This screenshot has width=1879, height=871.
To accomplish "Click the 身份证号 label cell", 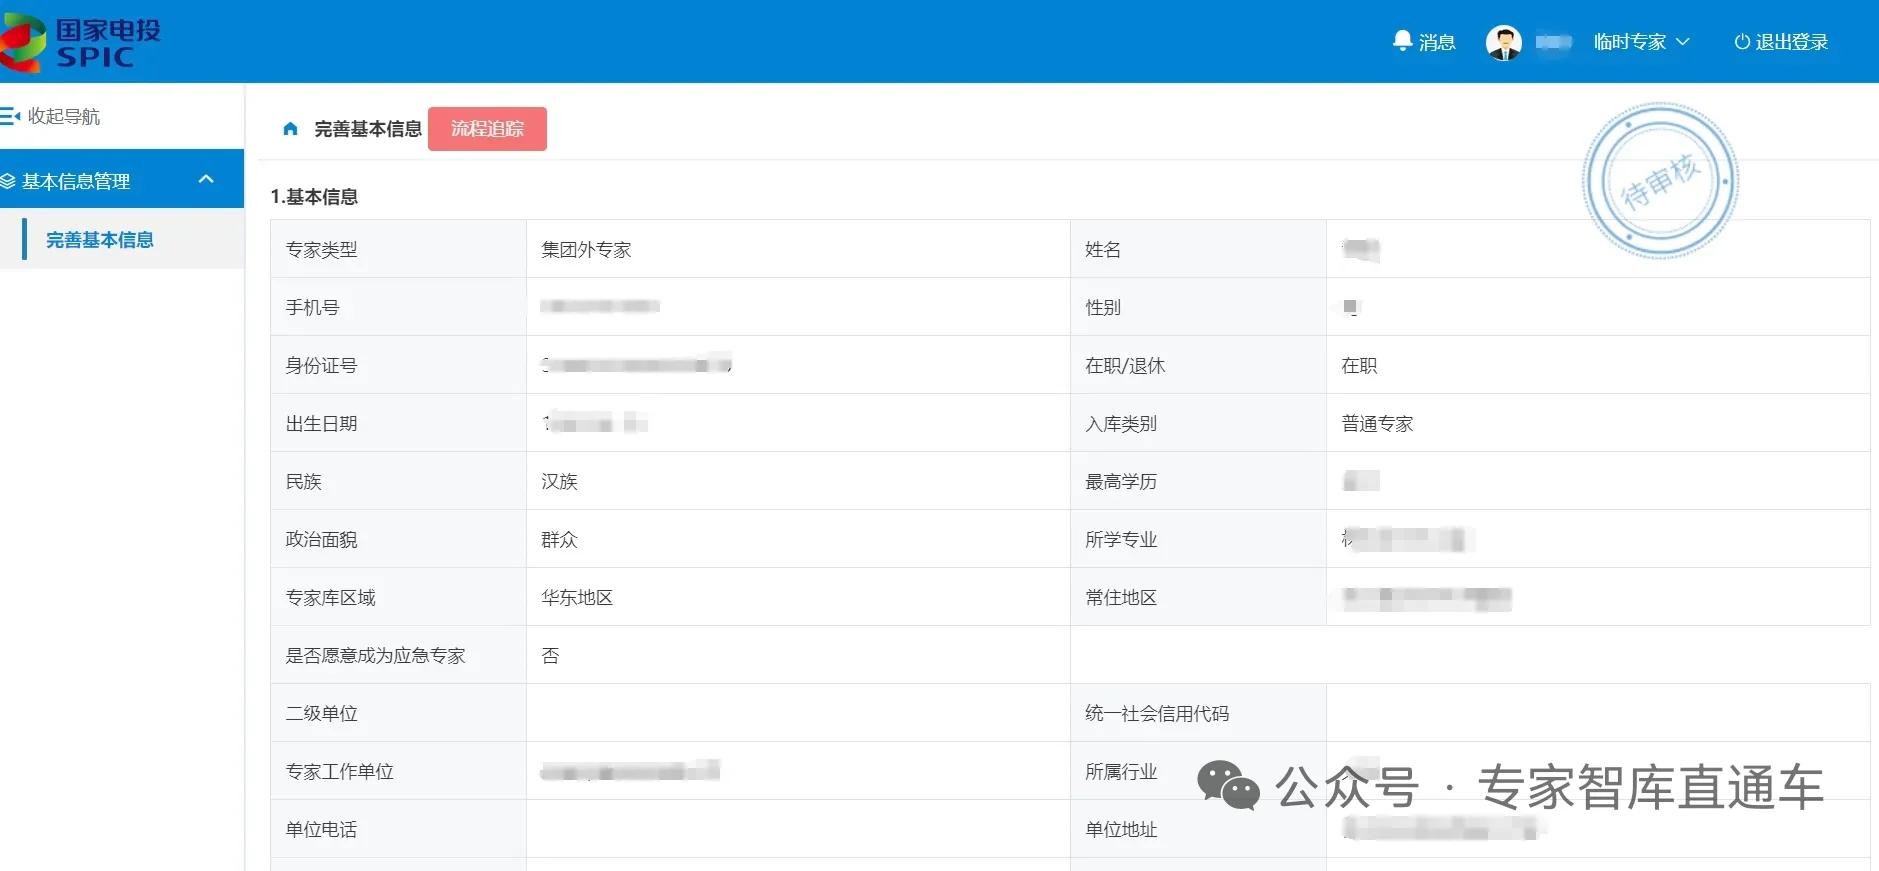I will tap(398, 365).
